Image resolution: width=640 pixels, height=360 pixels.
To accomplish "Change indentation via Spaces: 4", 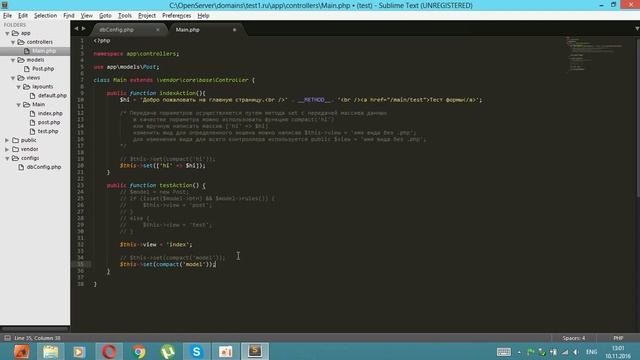I will [573, 338].
